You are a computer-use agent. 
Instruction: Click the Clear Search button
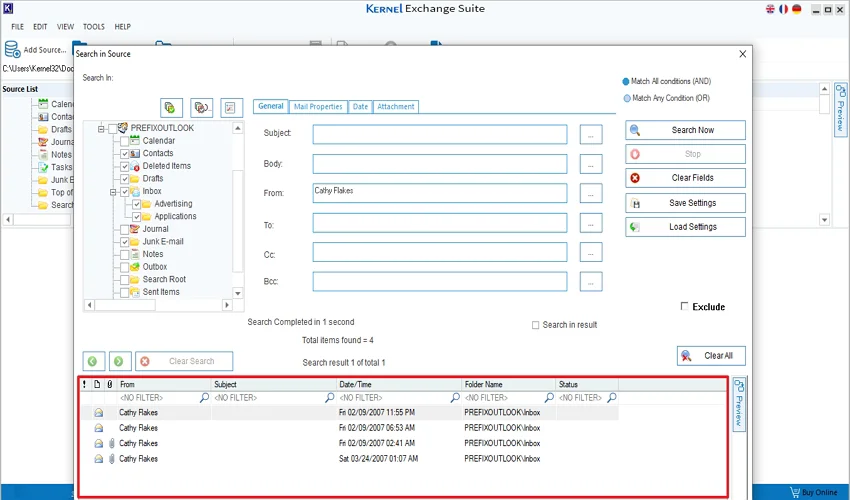(x=184, y=361)
